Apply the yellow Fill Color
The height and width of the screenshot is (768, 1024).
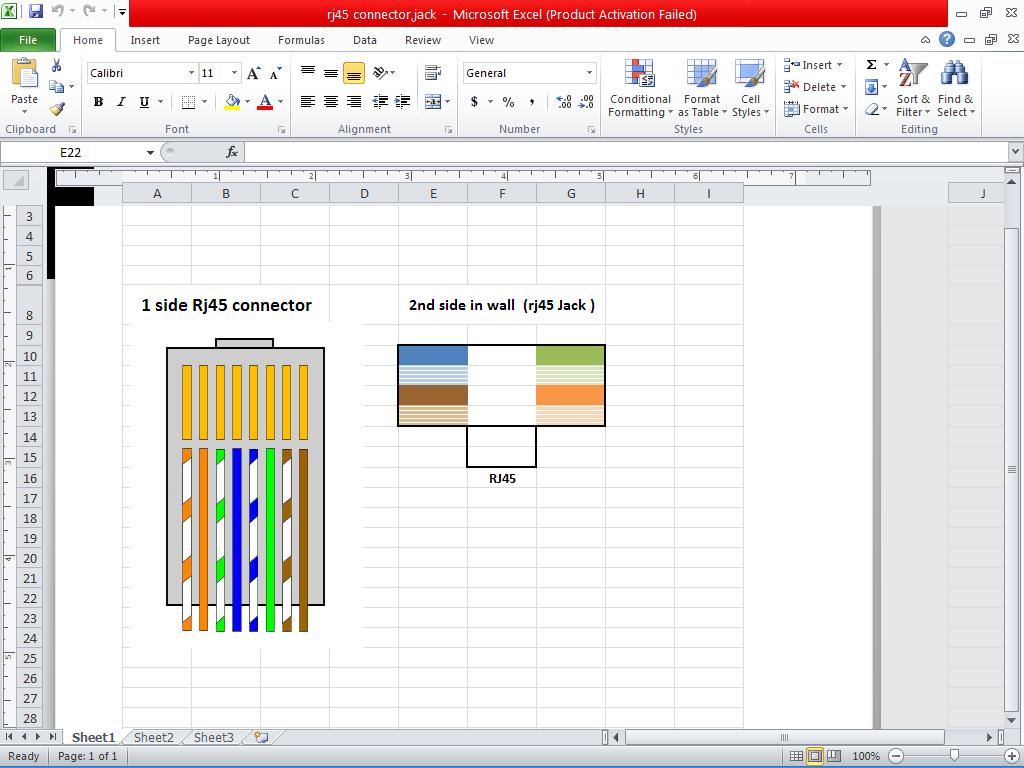coord(232,102)
